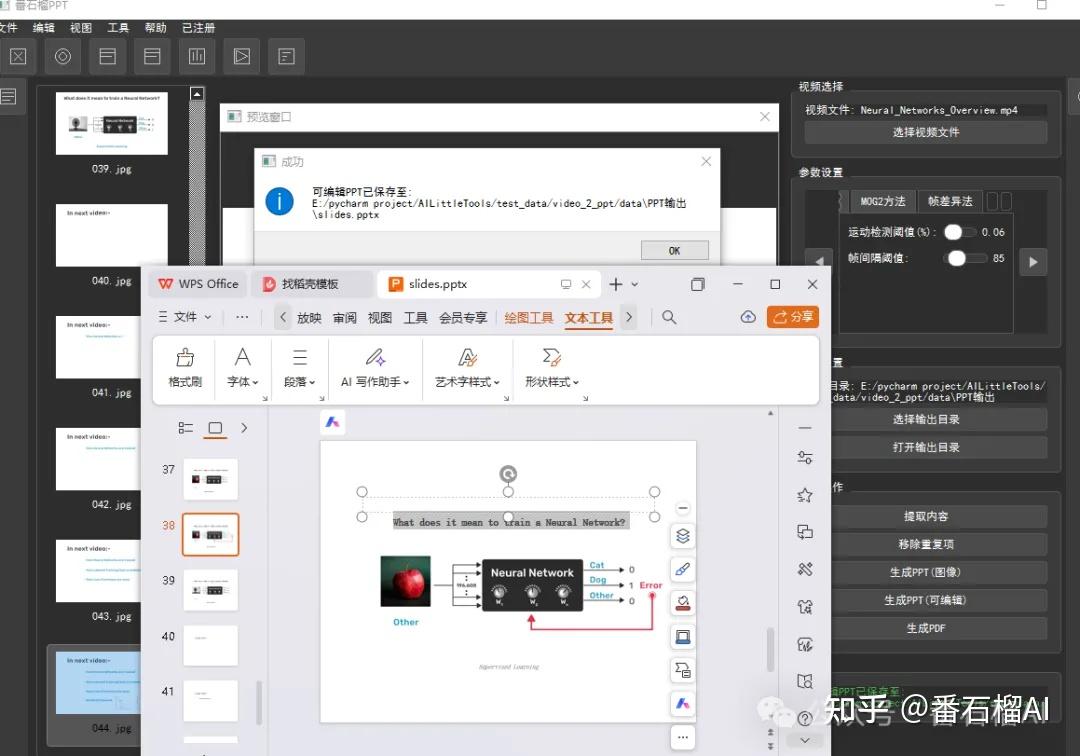Expand the slide panel chevron arrow
1080x756 pixels.
[244, 428]
